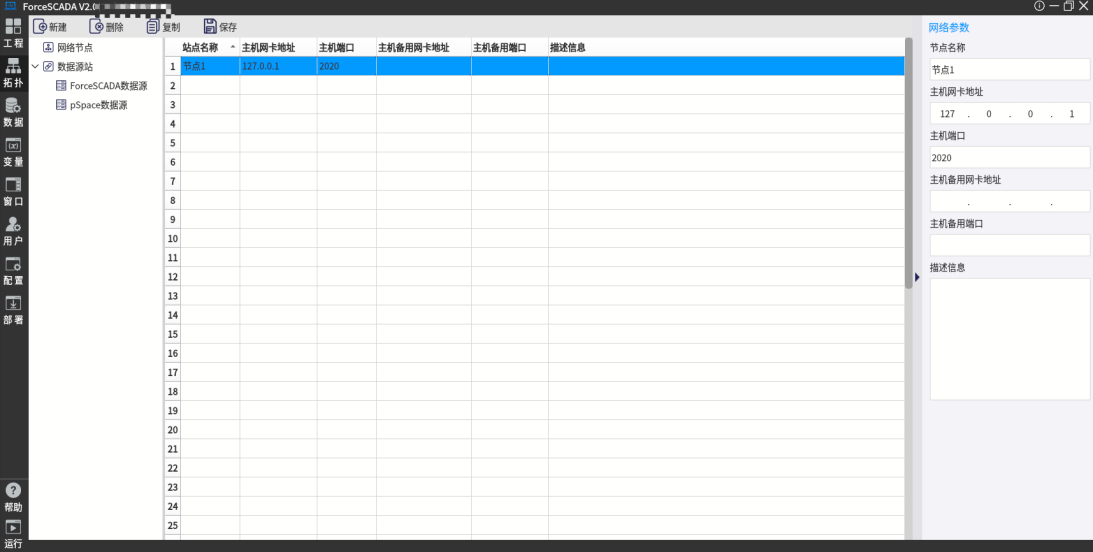The image size is (1093, 552).
Task: Open the 用户 user sidebar icon
Action: tap(13, 229)
